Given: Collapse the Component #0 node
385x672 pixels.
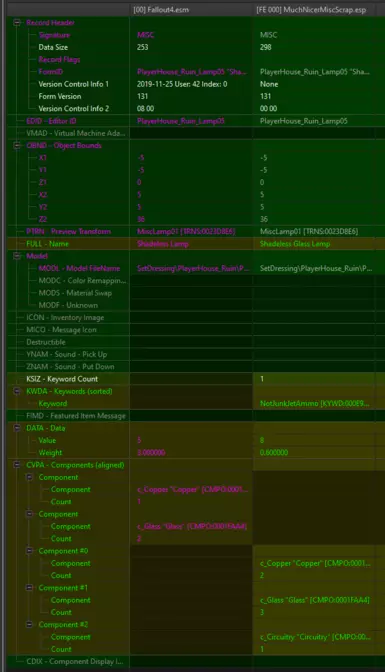Looking at the screenshot, I should (30, 551).
